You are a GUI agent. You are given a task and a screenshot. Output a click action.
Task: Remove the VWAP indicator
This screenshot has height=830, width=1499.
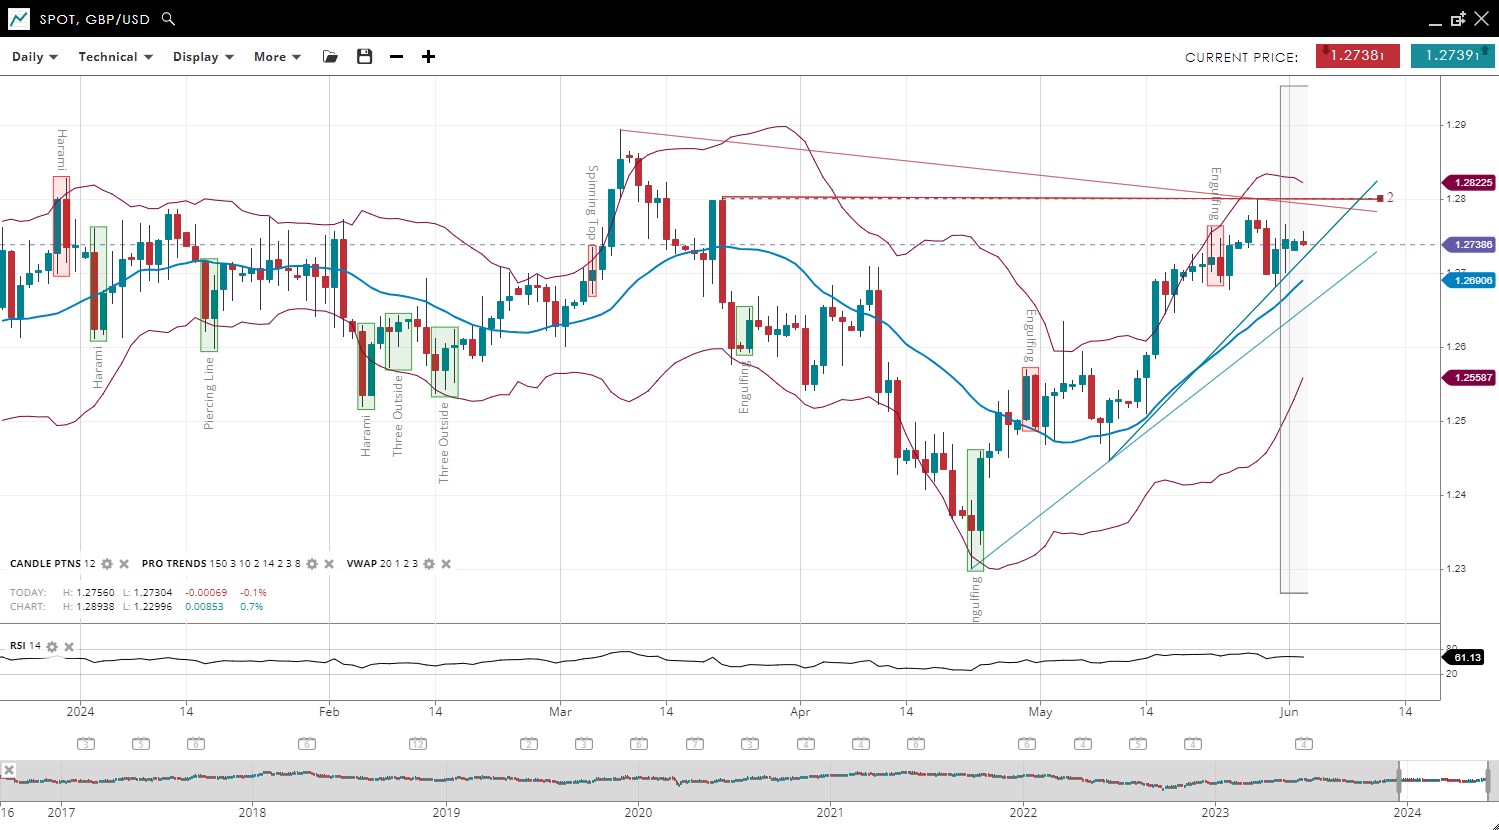pyautogui.click(x=446, y=564)
